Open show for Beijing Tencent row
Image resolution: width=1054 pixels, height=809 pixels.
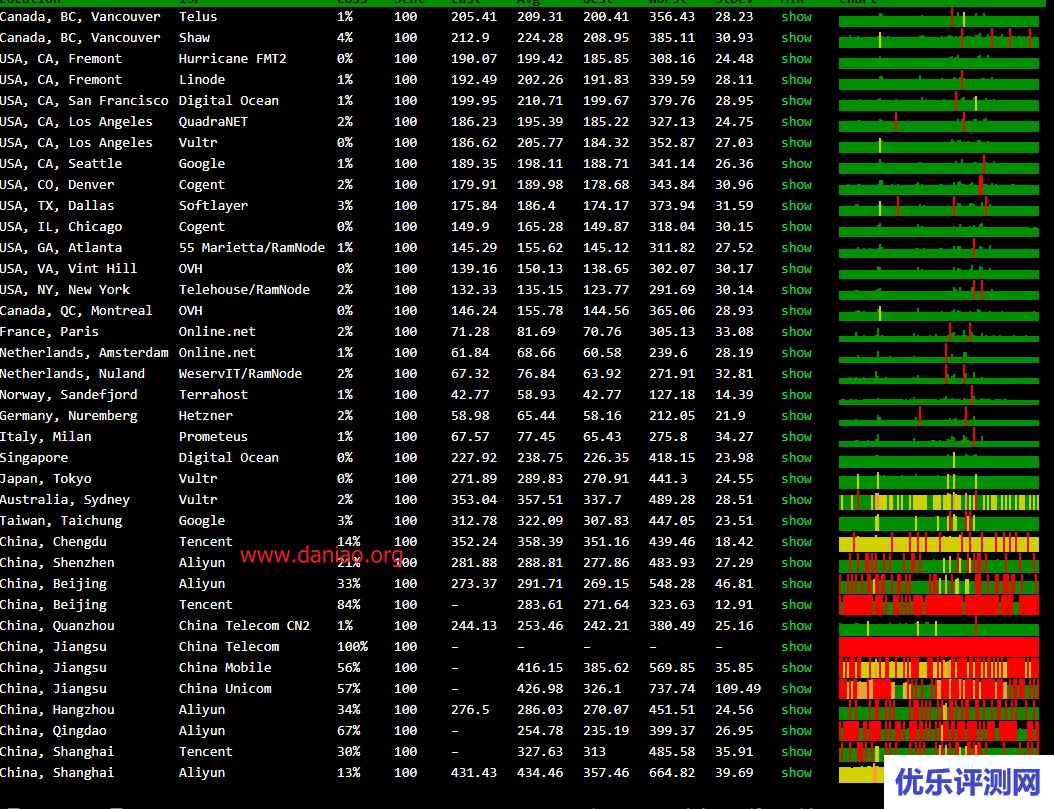point(797,605)
